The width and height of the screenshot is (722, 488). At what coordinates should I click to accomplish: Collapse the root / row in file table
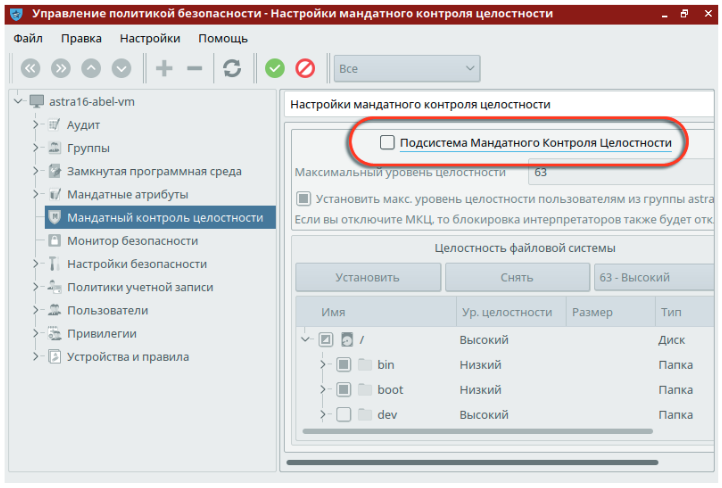(305, 339)
